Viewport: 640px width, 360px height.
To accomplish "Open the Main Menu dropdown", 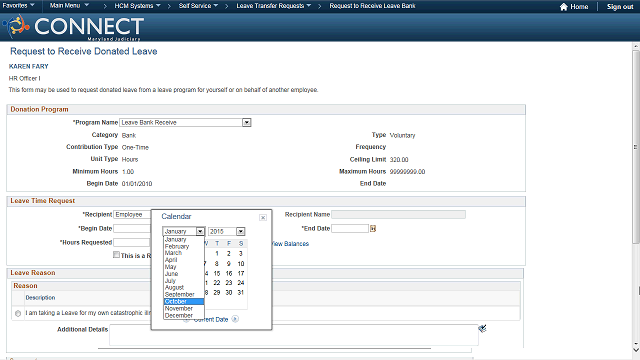I will (x=69, y=6).
